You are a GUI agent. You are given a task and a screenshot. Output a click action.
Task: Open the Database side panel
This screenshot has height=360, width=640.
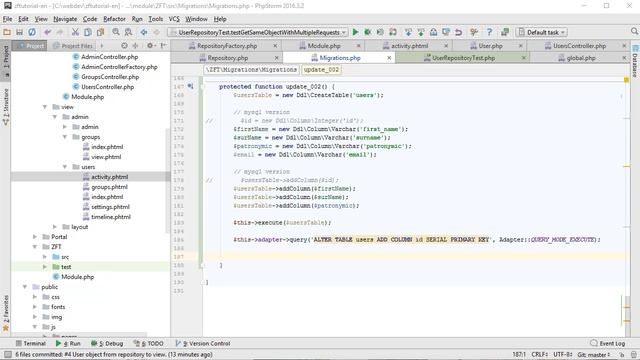coord(635,61)
